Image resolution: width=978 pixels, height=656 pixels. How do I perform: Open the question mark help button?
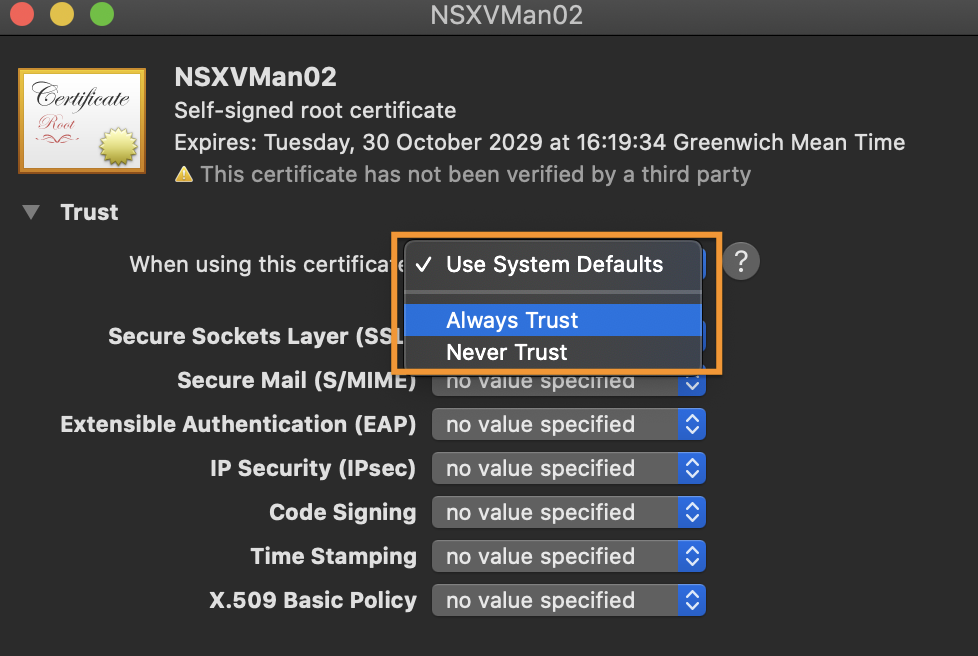pos(741,261)
